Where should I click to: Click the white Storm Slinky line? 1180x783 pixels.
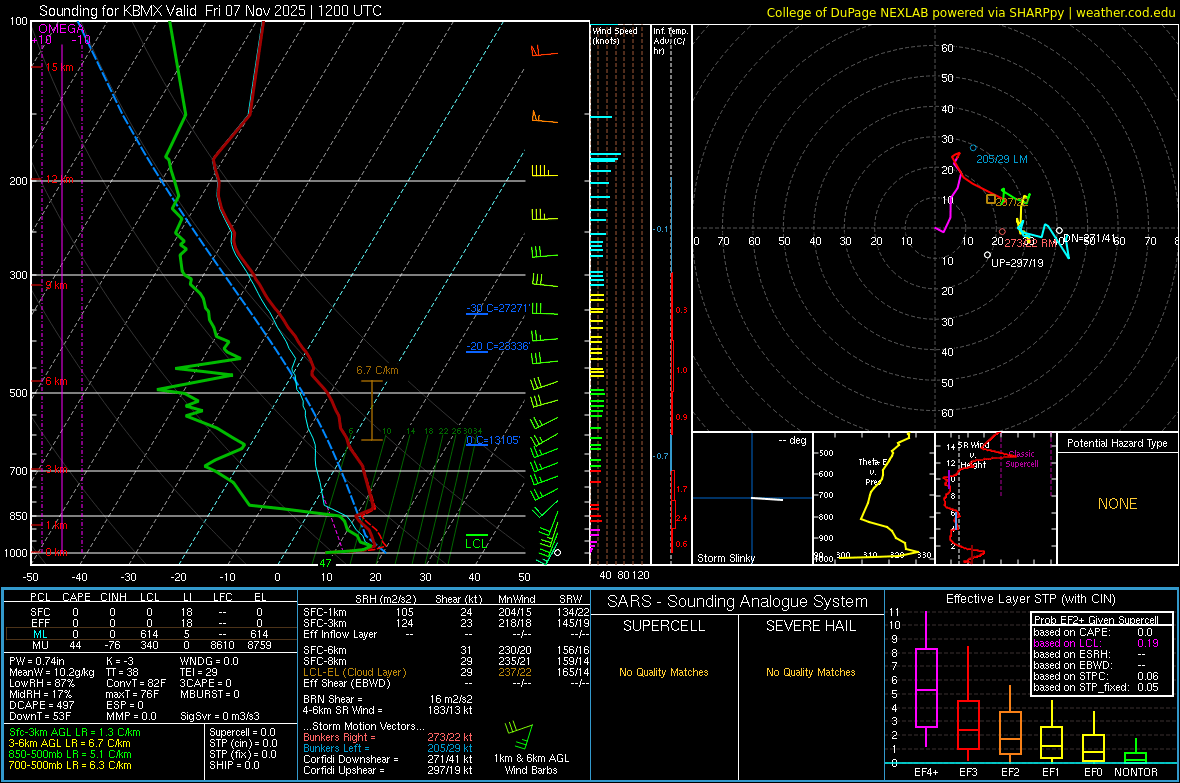coord(767,498)
